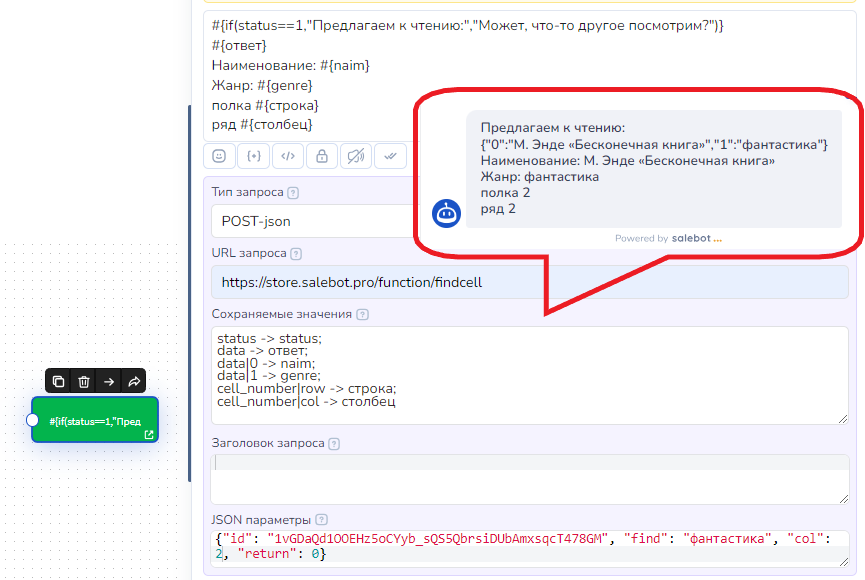This screenshot has height=580, width=865.
Task: Delete the block using trash icon
Action: point(84,381)
